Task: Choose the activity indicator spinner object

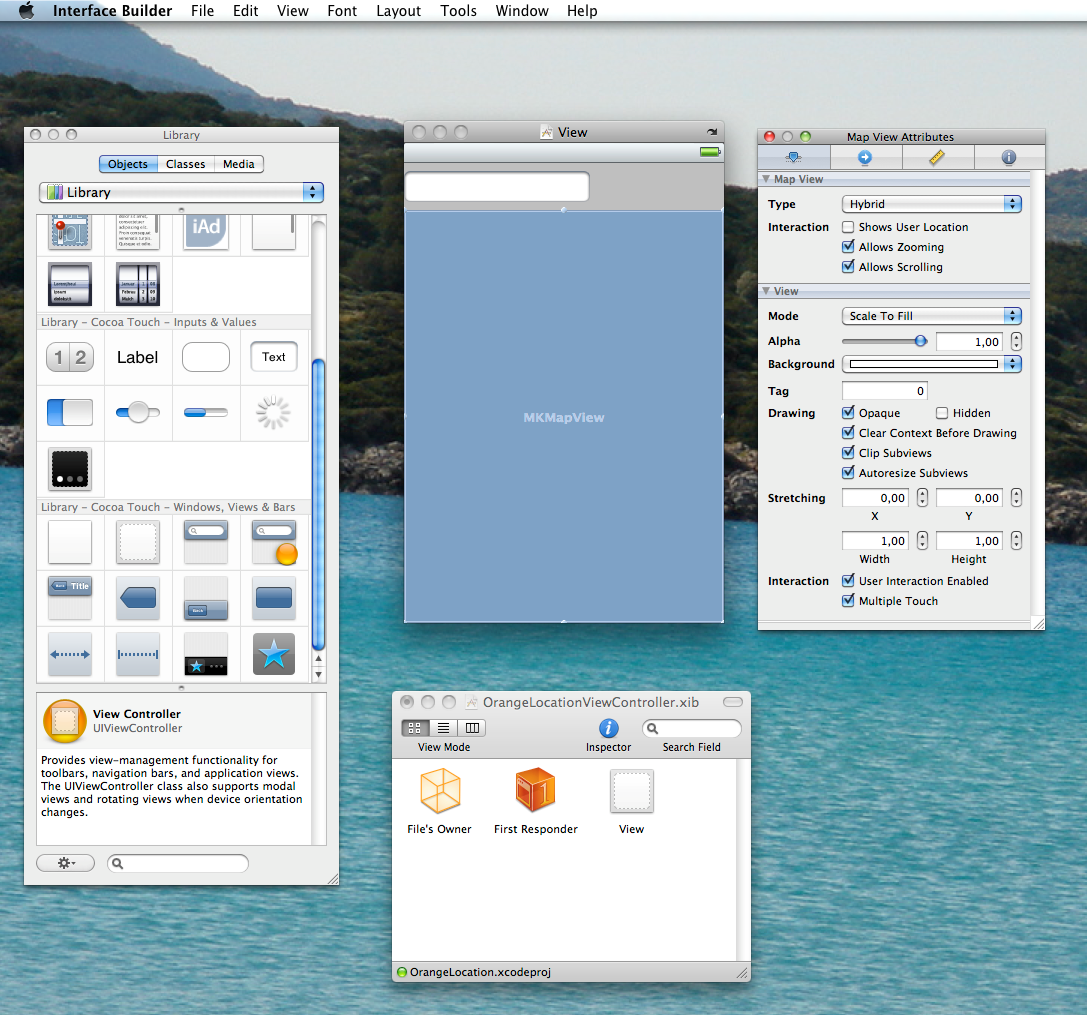Action: click(x=274, y=412)
